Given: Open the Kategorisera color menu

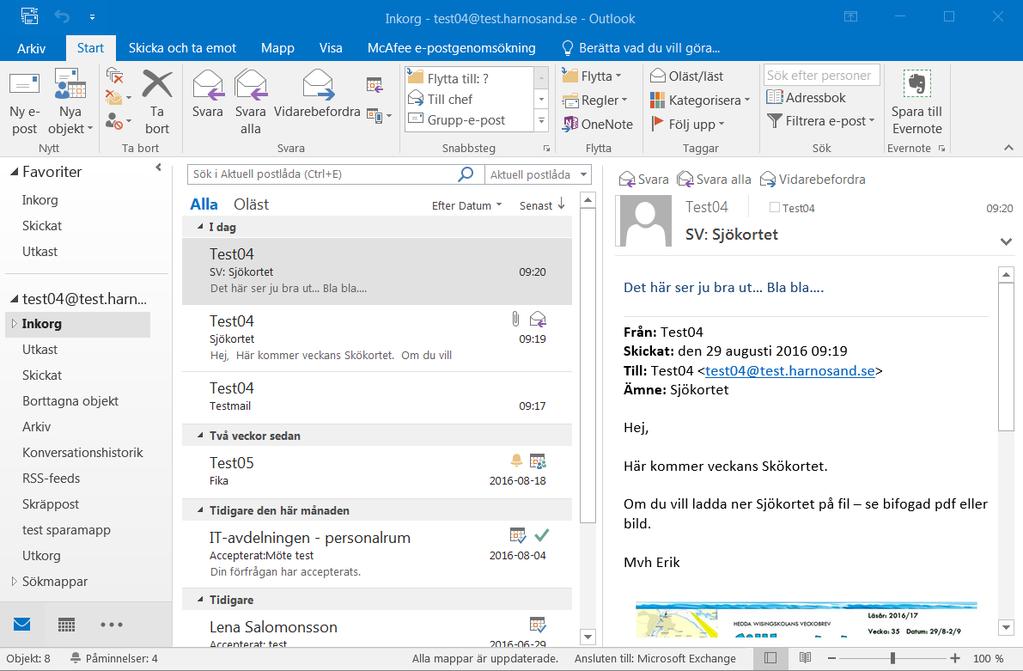Looking at the screenshot, I should (700, 101).
